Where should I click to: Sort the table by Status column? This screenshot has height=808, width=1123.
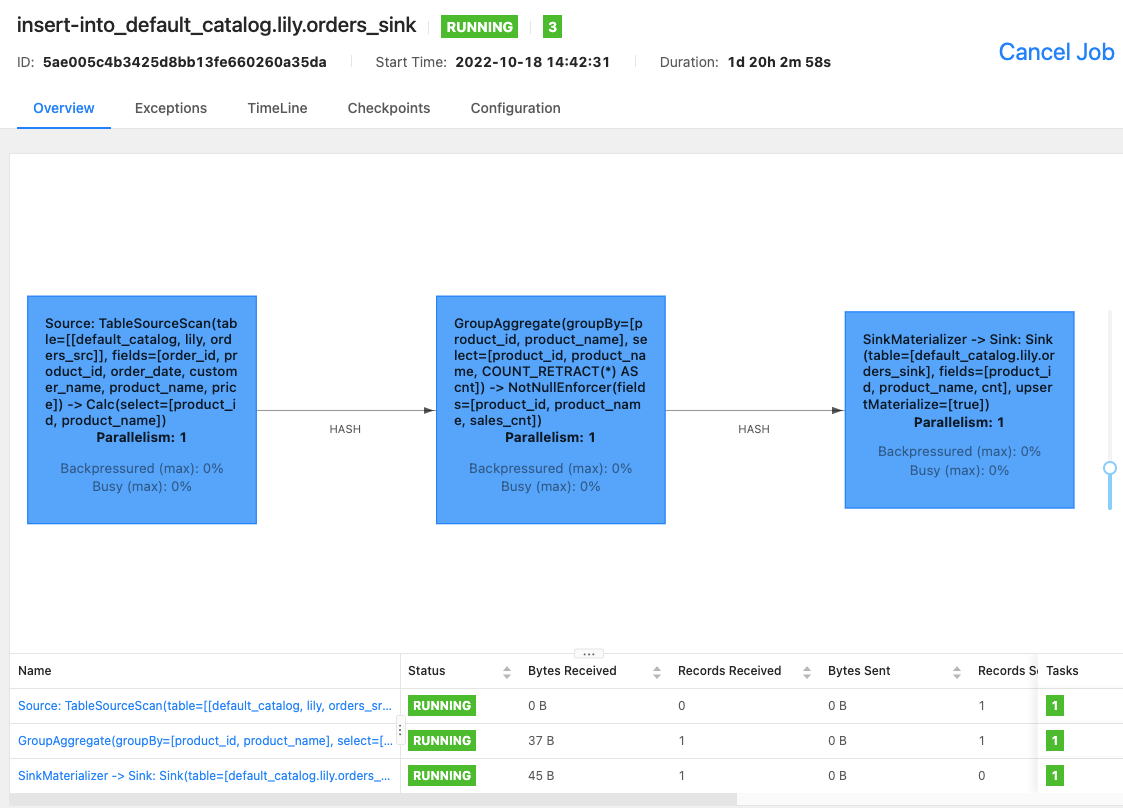pos(506,672)
